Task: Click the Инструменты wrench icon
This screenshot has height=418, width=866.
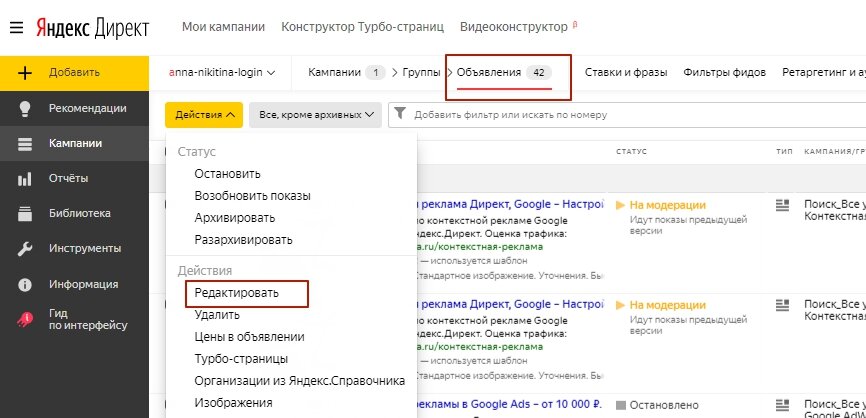Action: click(25, 249)
